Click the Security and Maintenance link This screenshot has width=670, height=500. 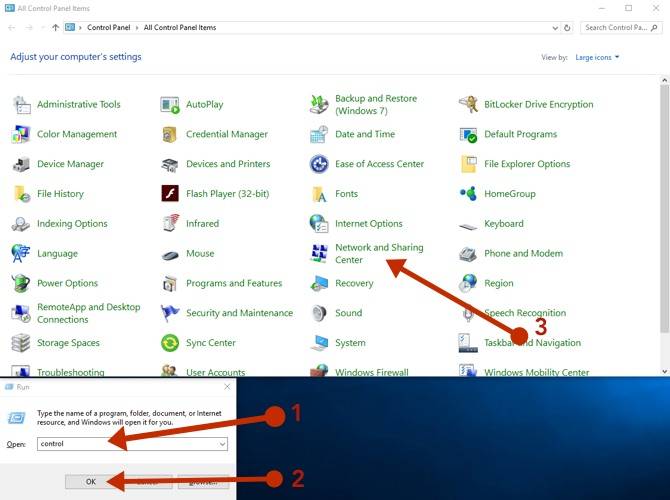(239, 313)
